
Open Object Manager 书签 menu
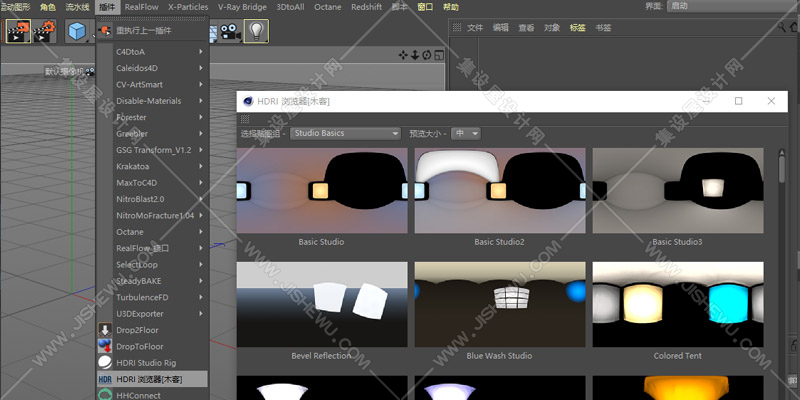click(603, 28)
